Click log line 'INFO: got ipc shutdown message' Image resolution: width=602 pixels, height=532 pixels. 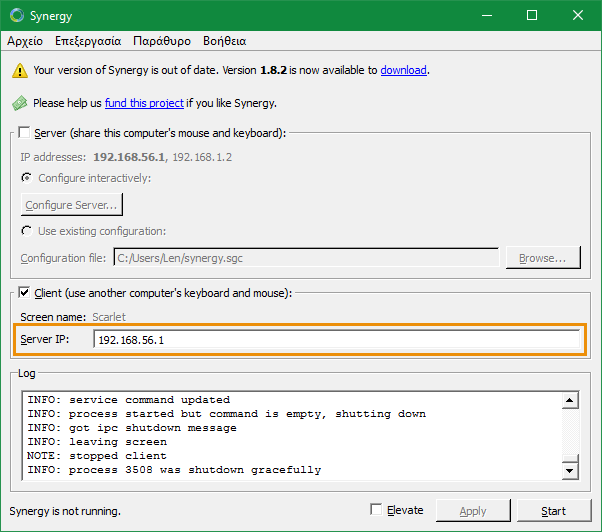tap(132, 428)
